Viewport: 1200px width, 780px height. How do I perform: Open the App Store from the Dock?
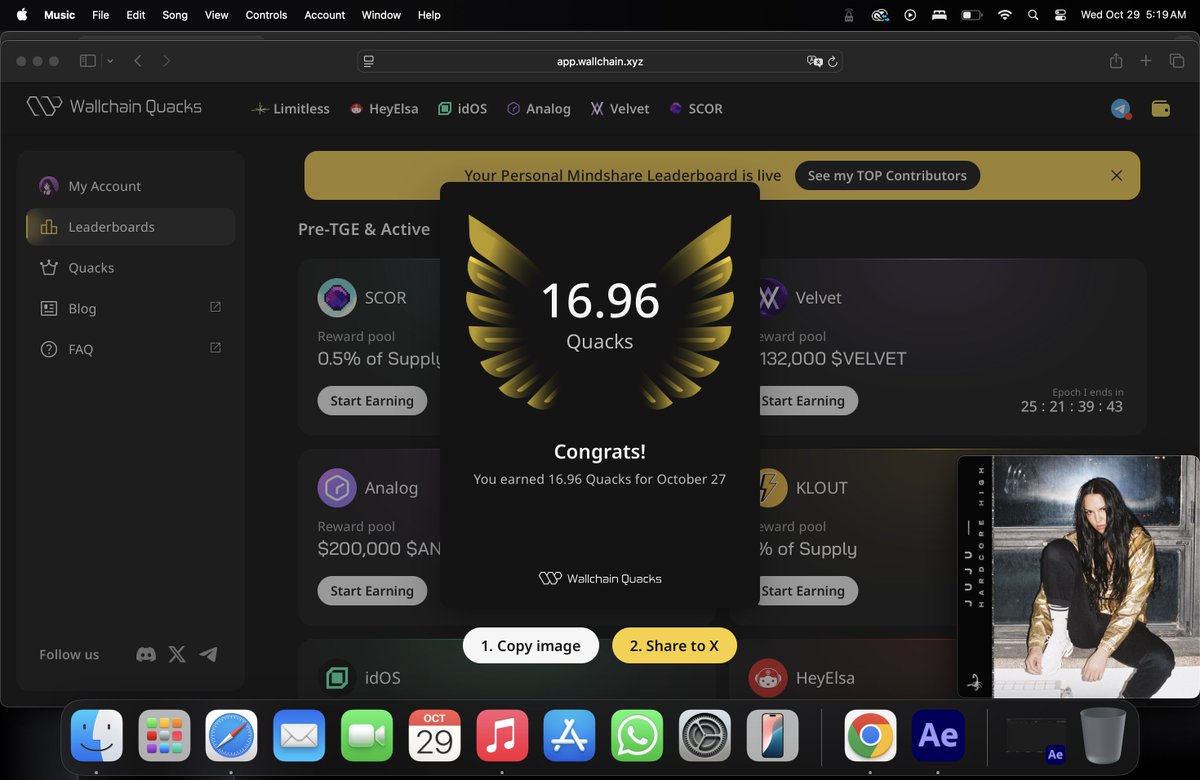coord(569,736)
